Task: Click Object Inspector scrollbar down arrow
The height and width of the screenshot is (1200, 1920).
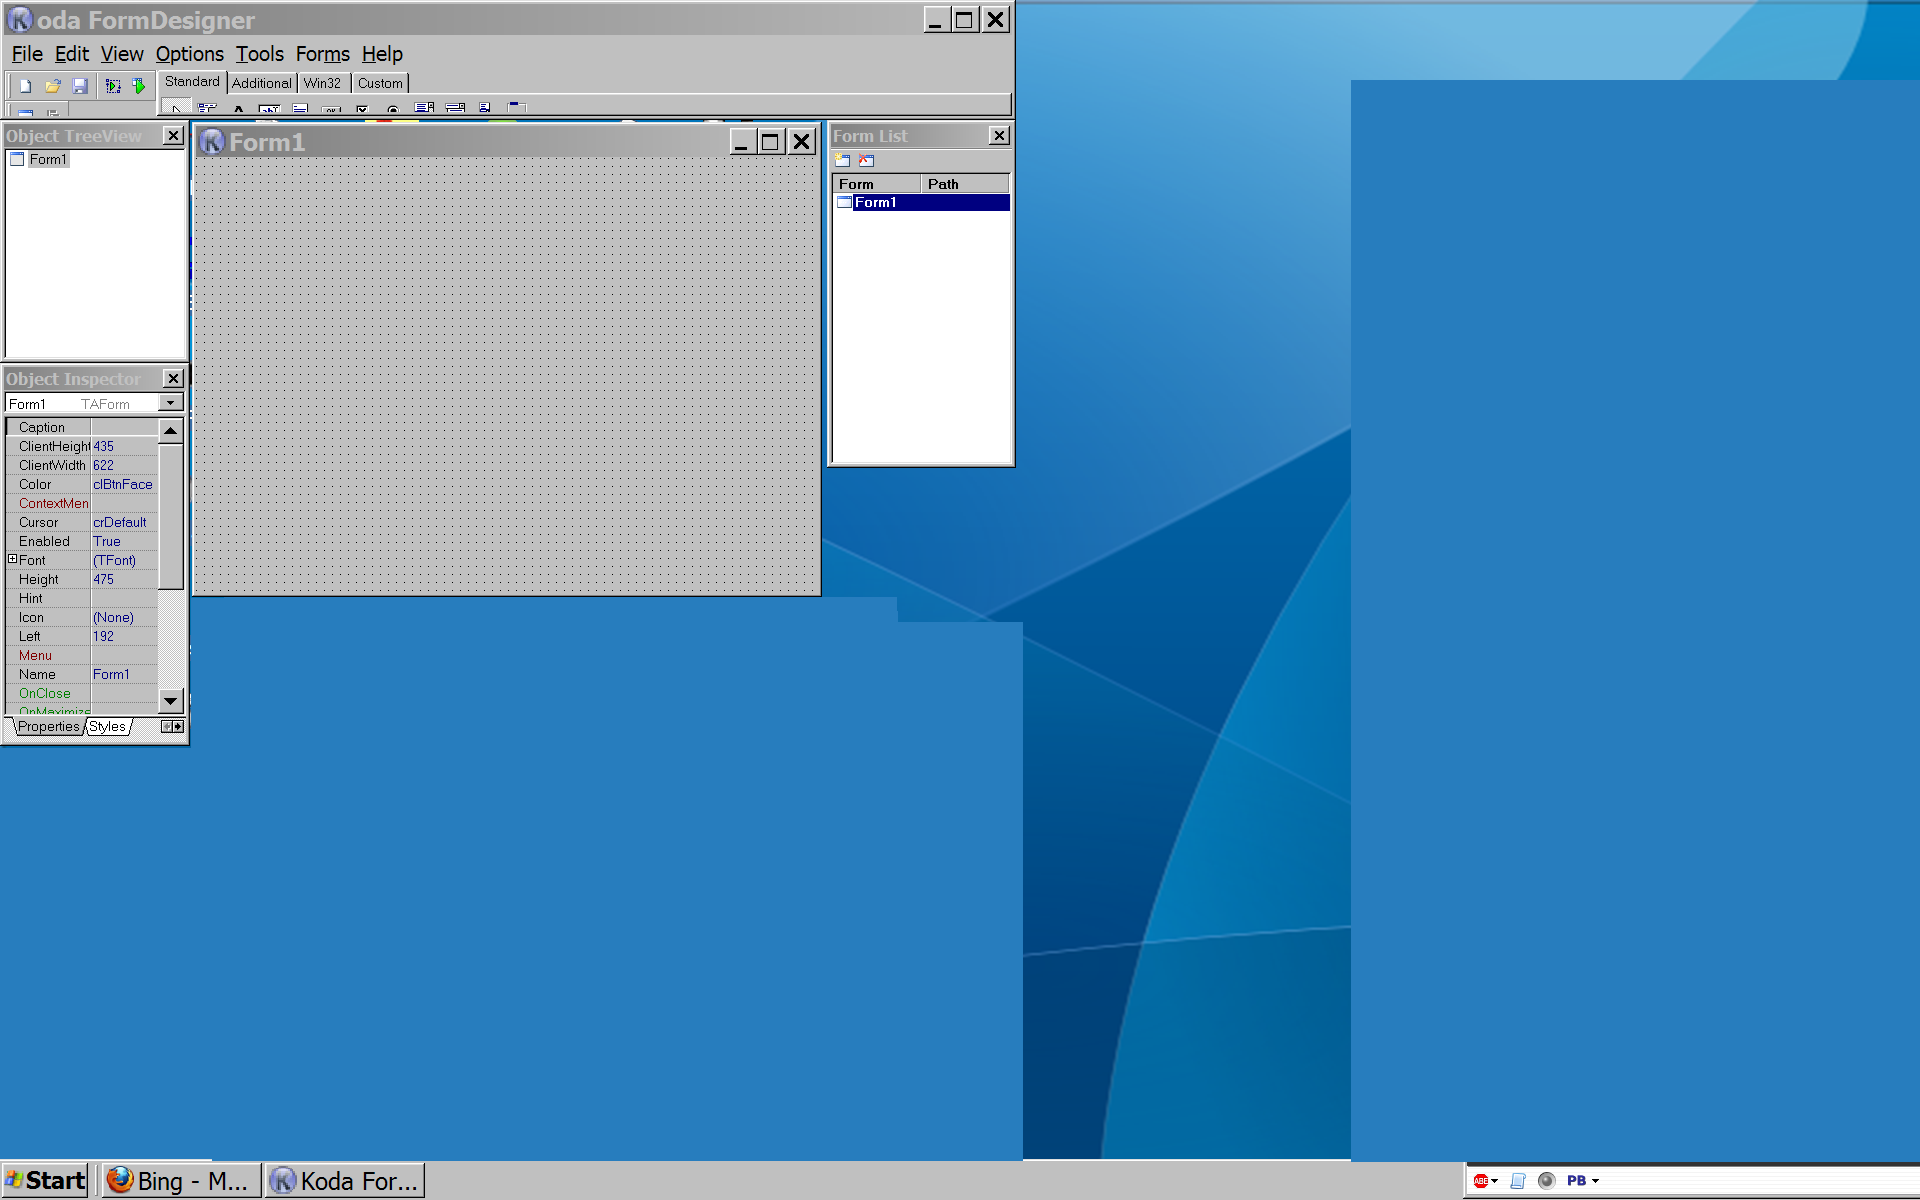Action: [x=171, y=701]
